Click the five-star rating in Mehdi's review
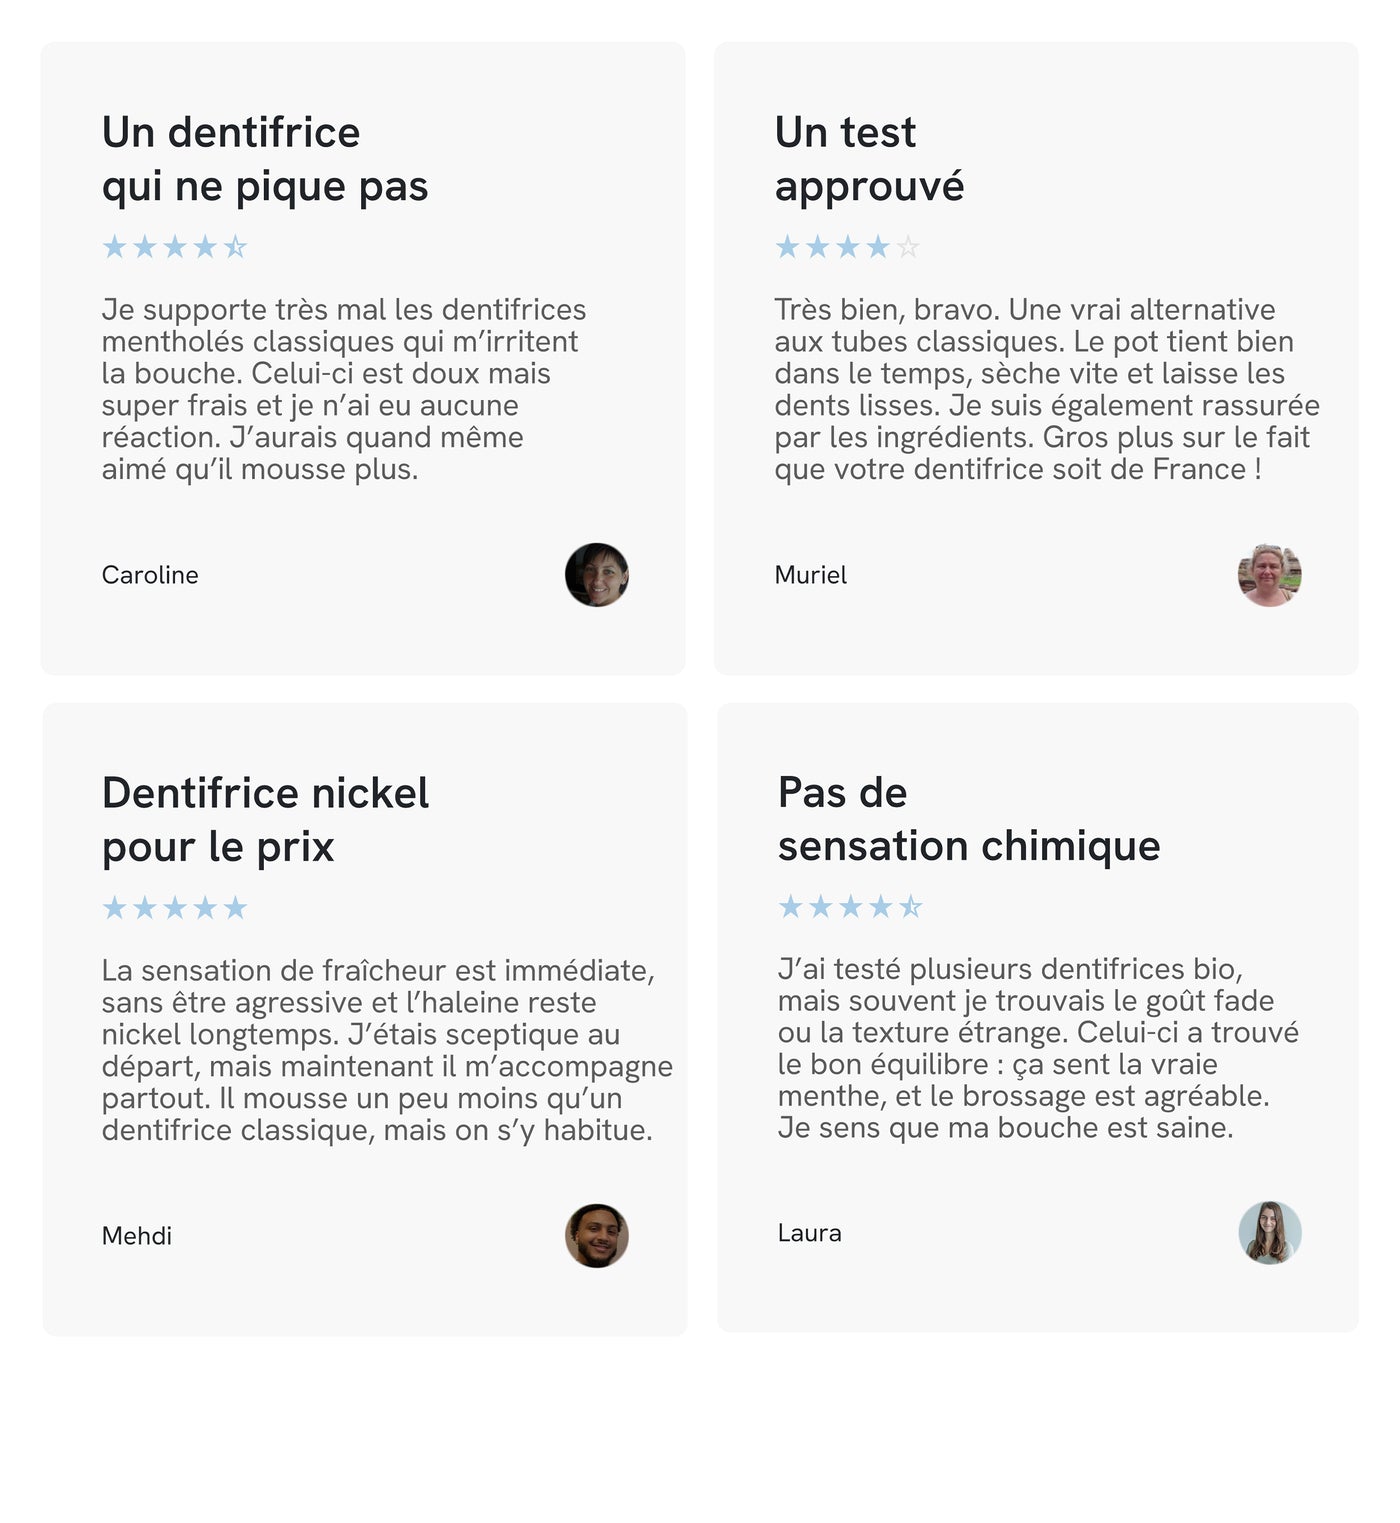Image resolution: width=1400 pixels, height=1523 pixels. click(175, 908)
